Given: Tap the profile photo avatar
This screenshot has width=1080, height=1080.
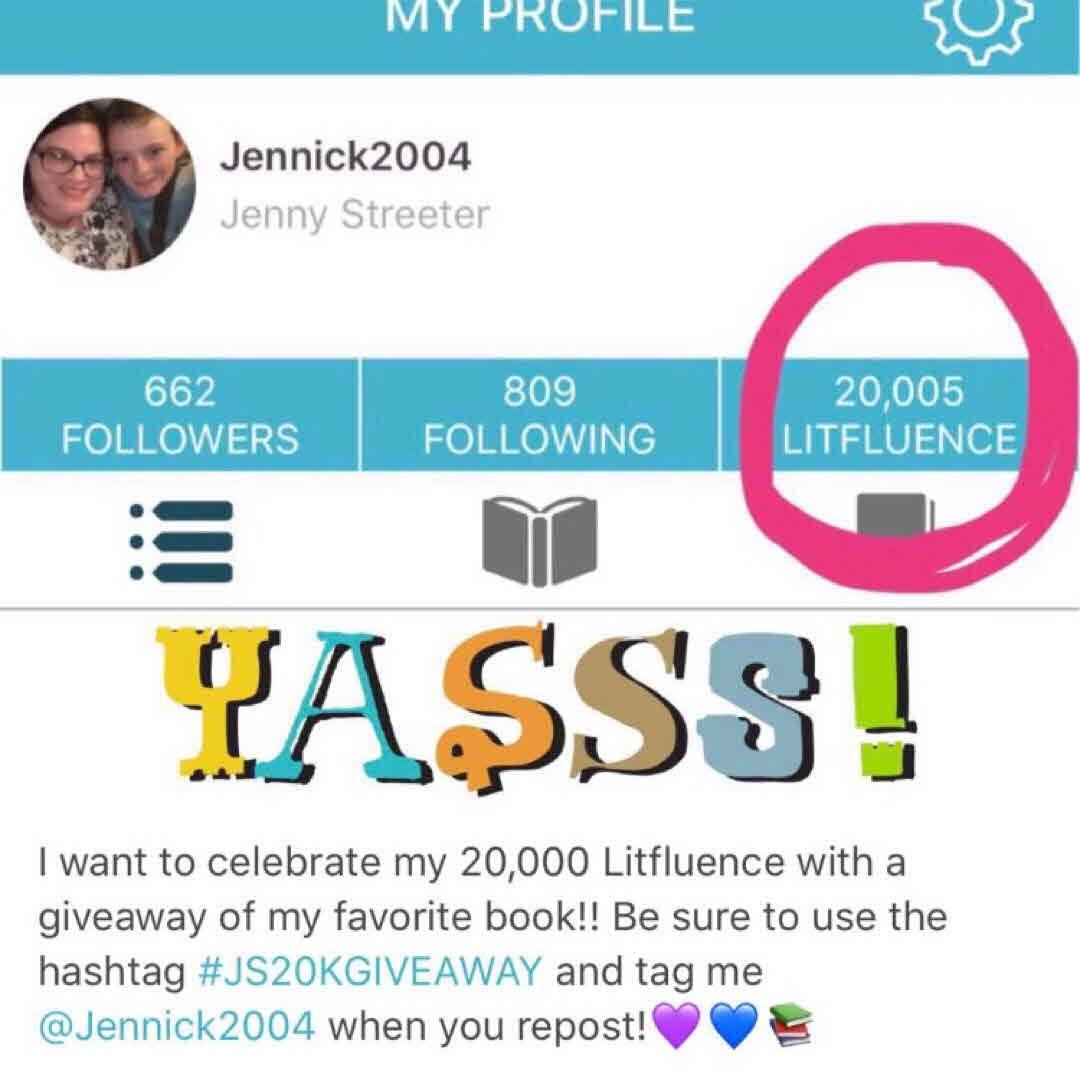Looking at the screenshot, I should 110,184.
